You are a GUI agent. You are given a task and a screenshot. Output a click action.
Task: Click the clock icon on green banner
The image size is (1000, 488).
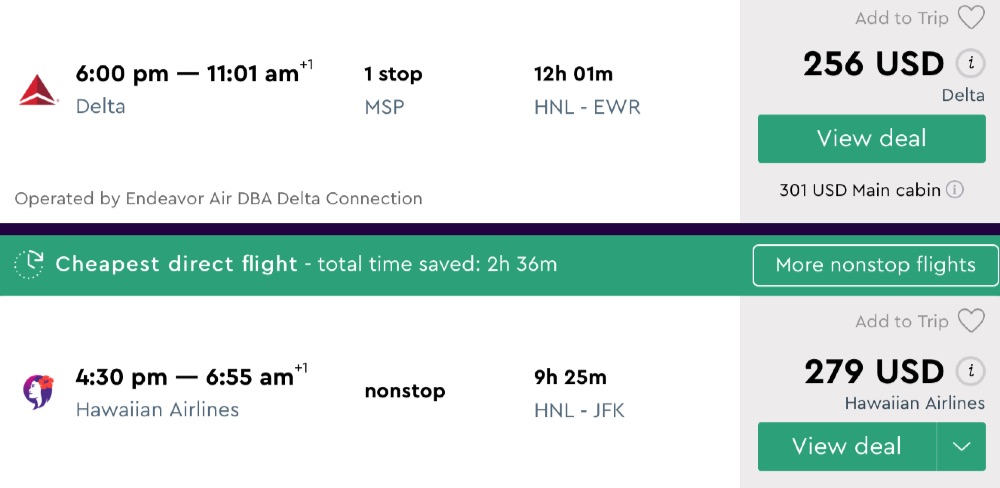pos(30,264)
